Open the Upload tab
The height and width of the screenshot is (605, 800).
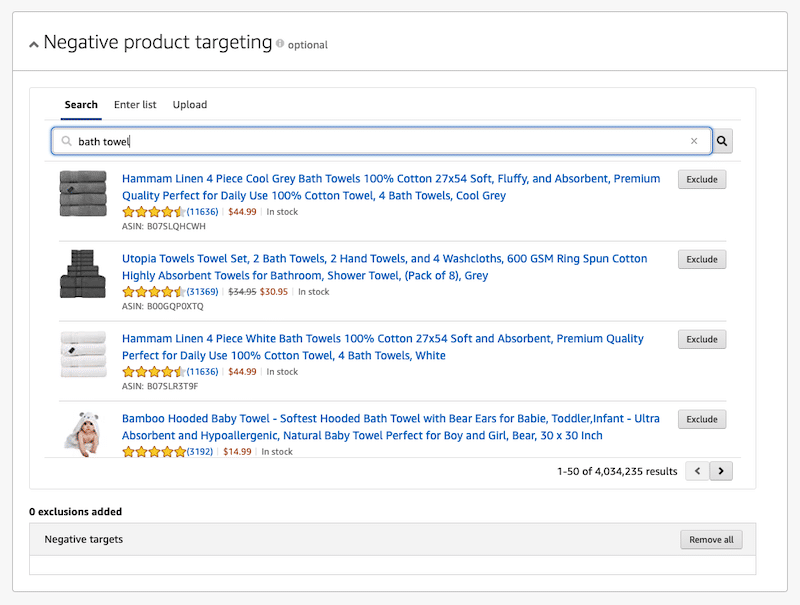coord(190,105)
